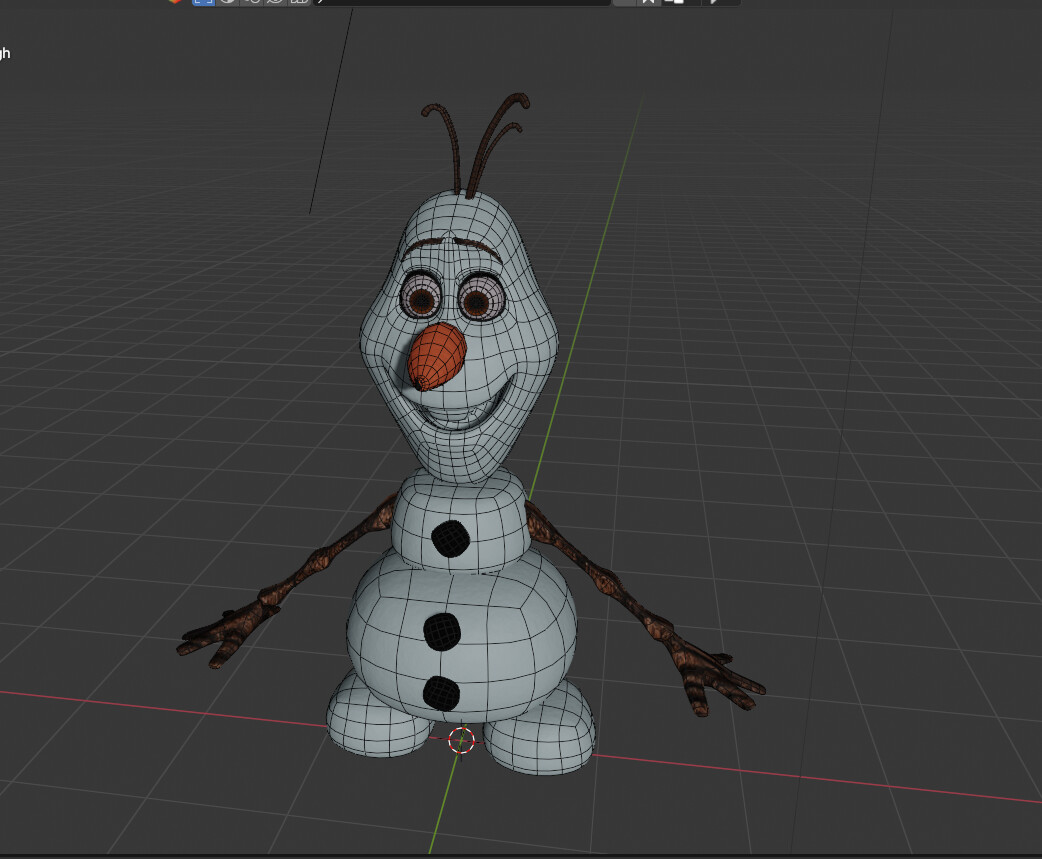Expand the collapsed header via its arrow
1042x859 pixels.
[322, 4]
